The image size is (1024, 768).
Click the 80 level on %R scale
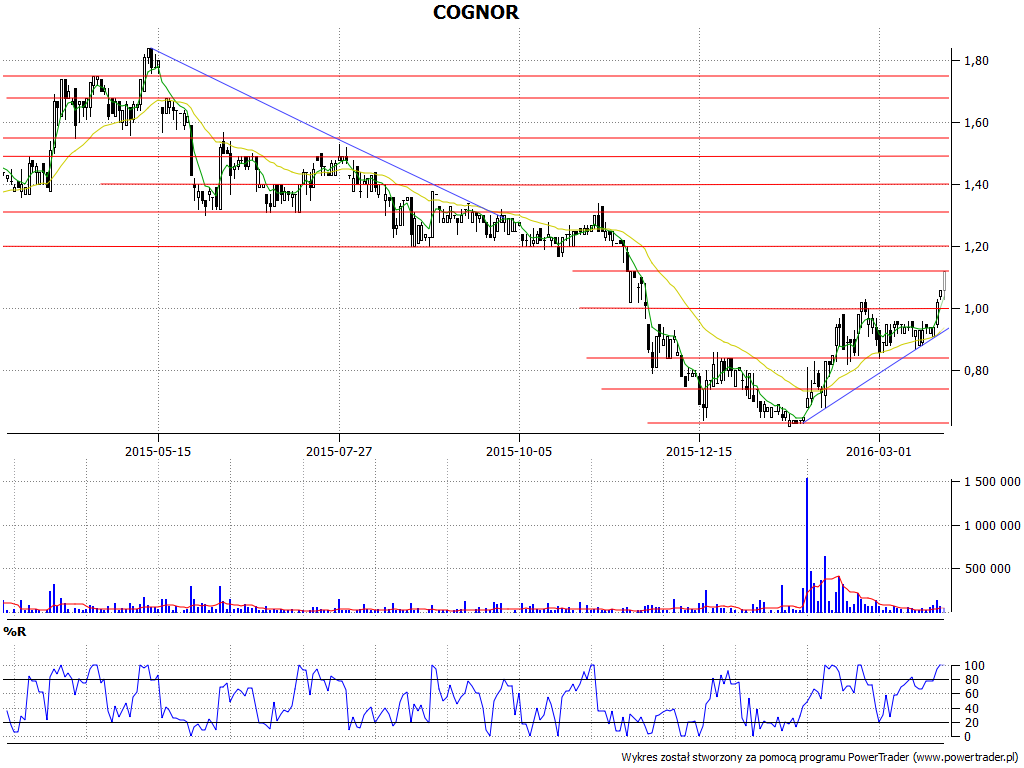pyautogui.click(x=972, y=680)
